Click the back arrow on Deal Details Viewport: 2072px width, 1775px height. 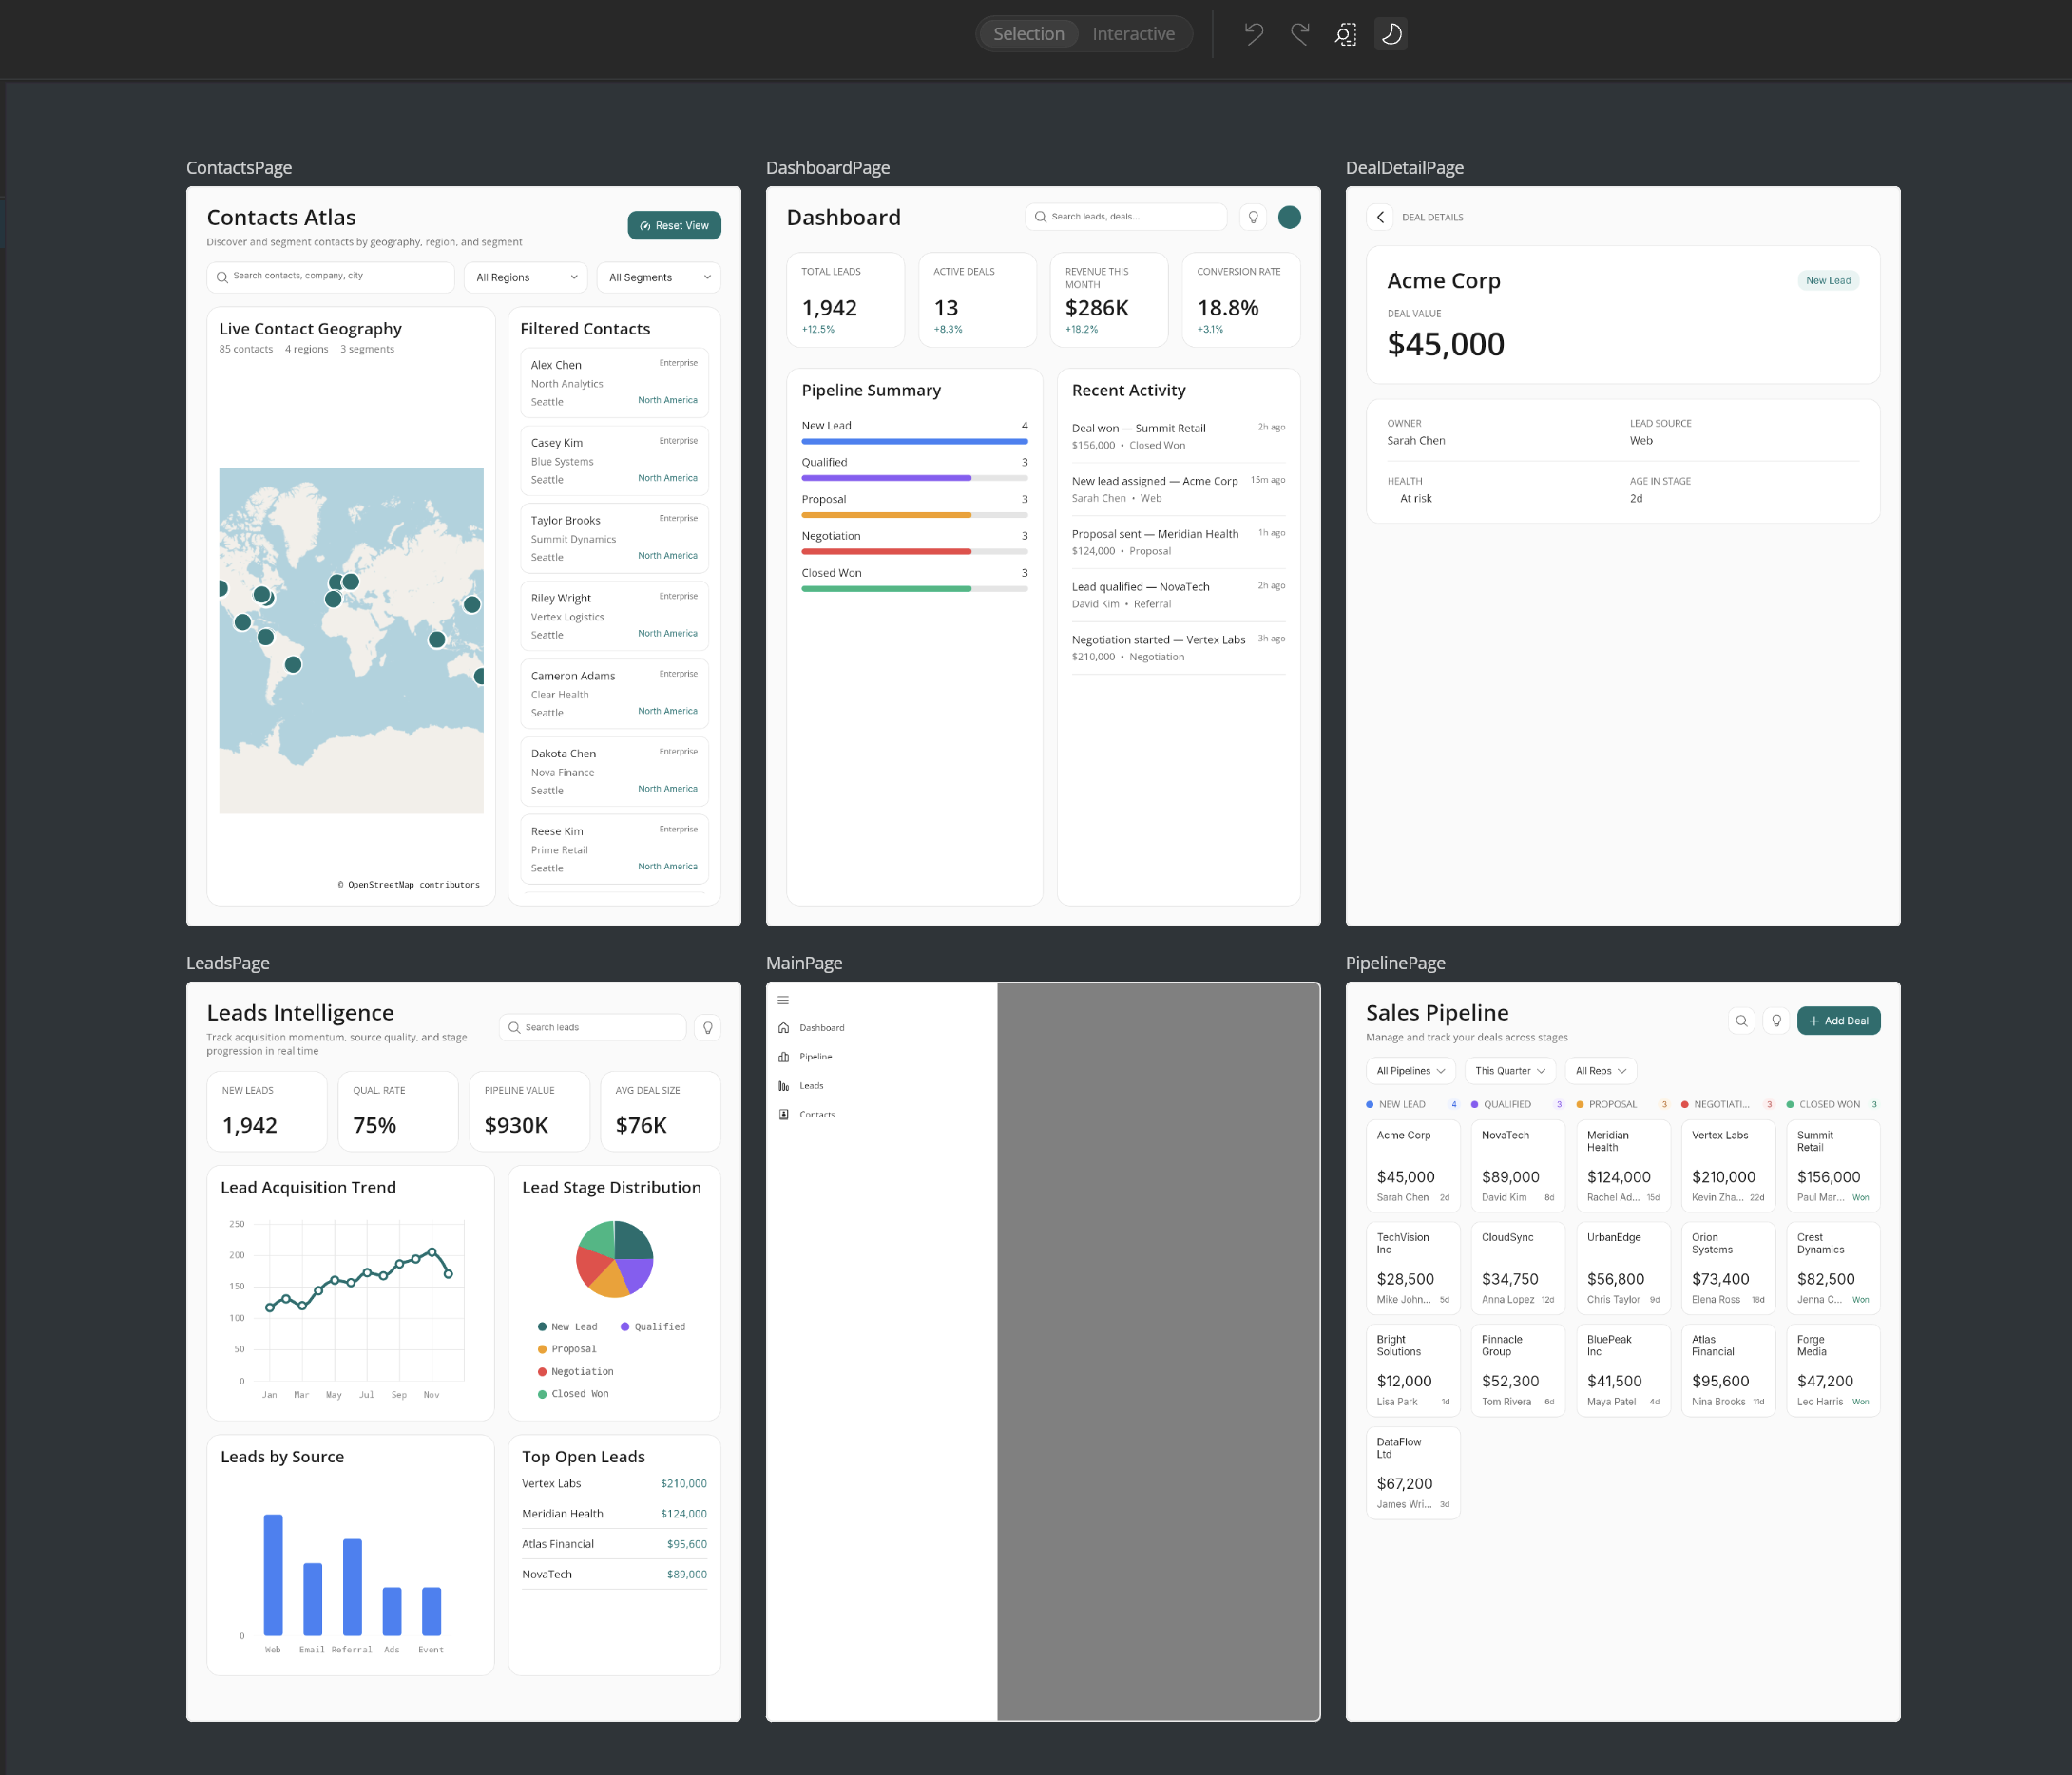[x=1380, y=217]
